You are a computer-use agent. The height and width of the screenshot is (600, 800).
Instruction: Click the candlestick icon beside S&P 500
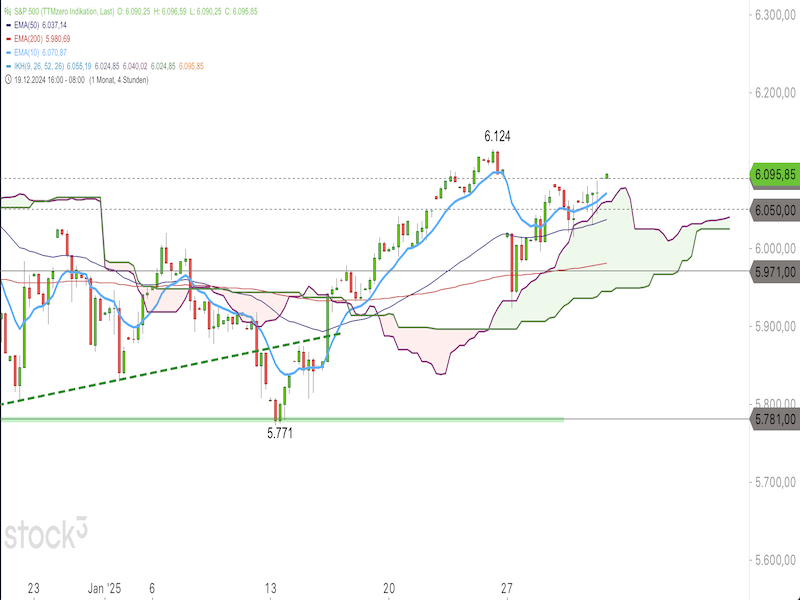click(x=8, y=11)
